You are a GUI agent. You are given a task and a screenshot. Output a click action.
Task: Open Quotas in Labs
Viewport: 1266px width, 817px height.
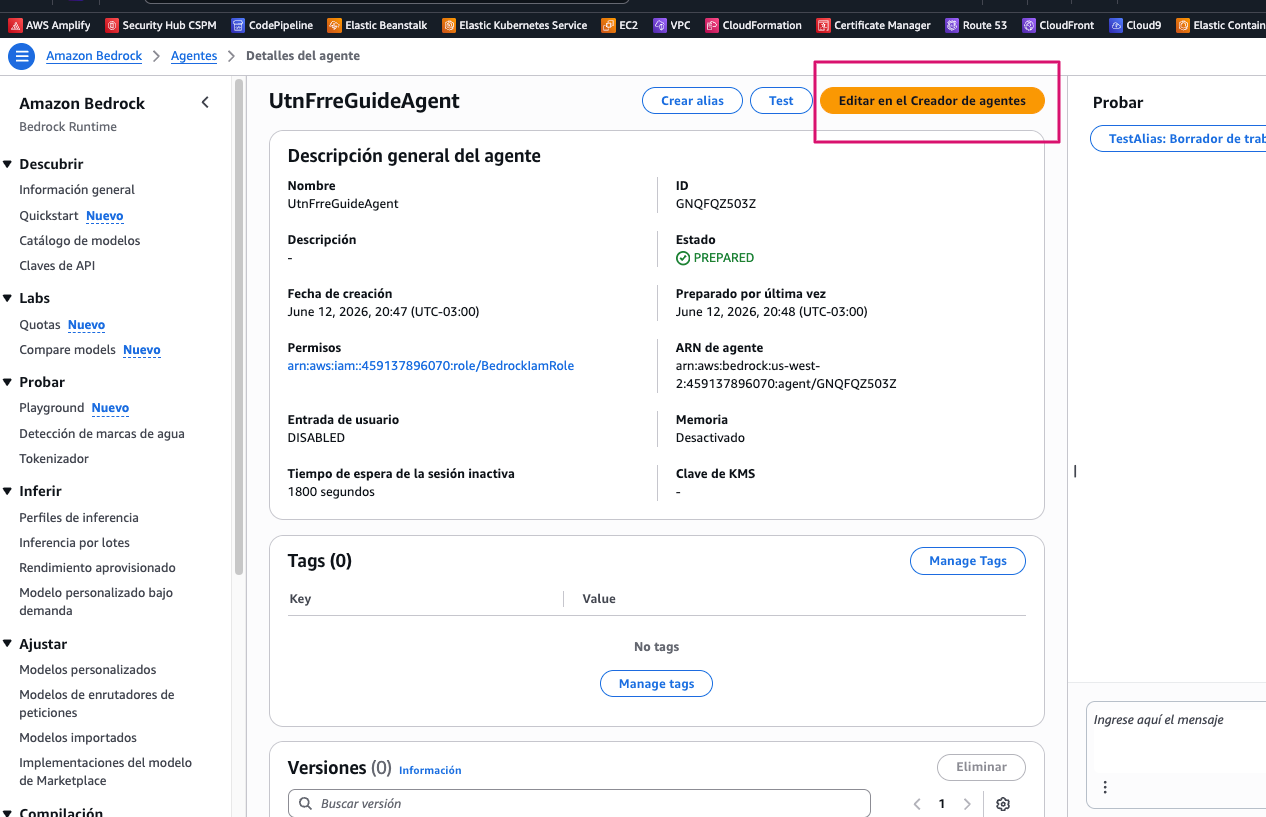pos(40,324)
